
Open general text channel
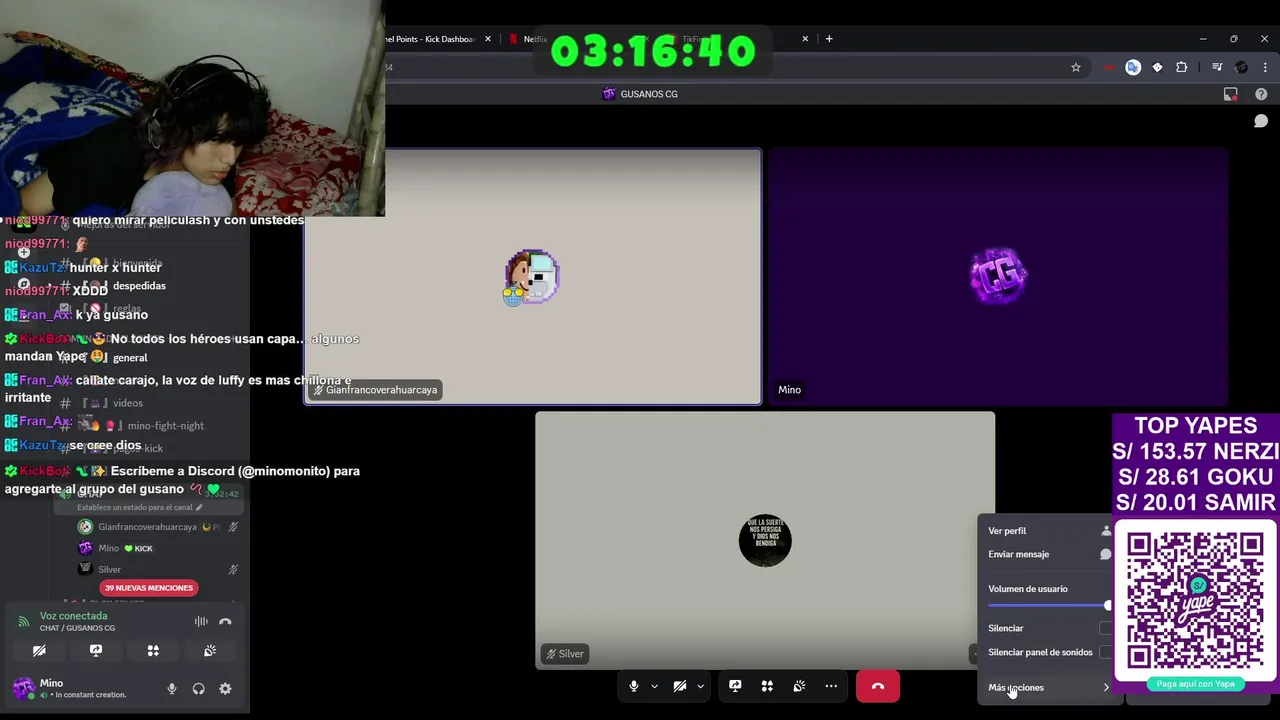coord(130,357)
